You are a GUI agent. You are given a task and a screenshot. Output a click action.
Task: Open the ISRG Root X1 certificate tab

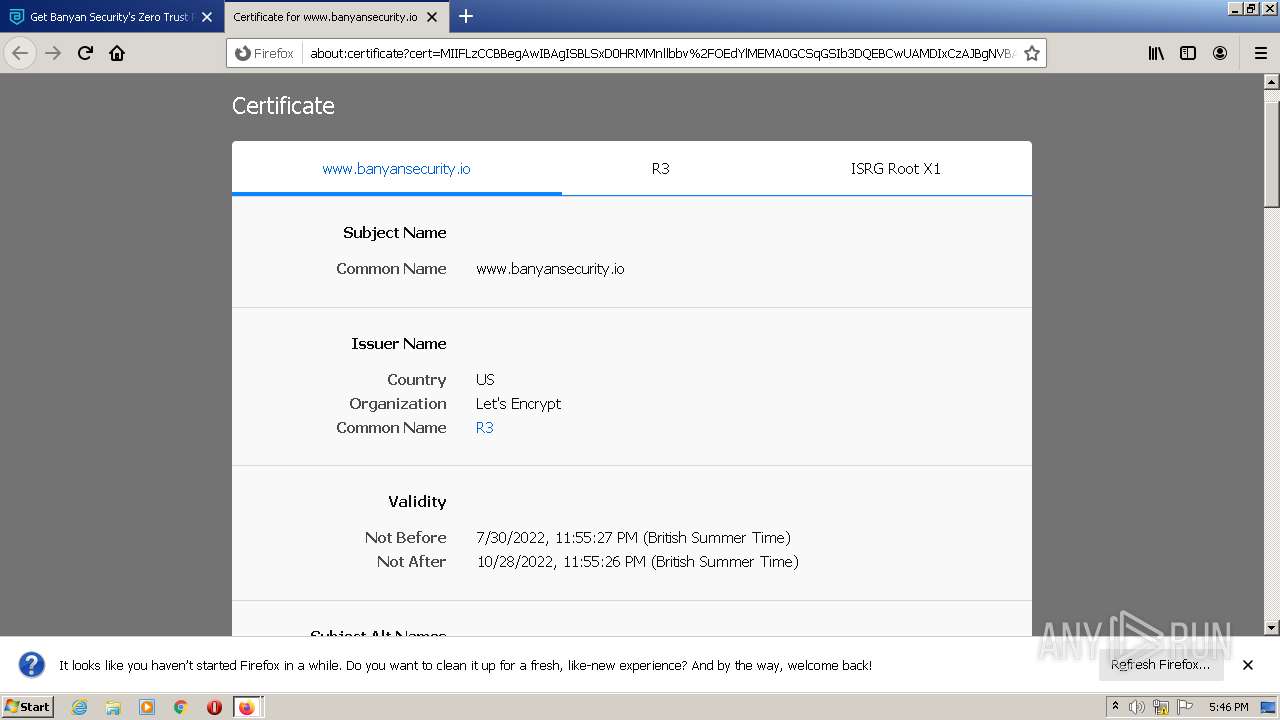pyautogui.click(x=896, y=169)
